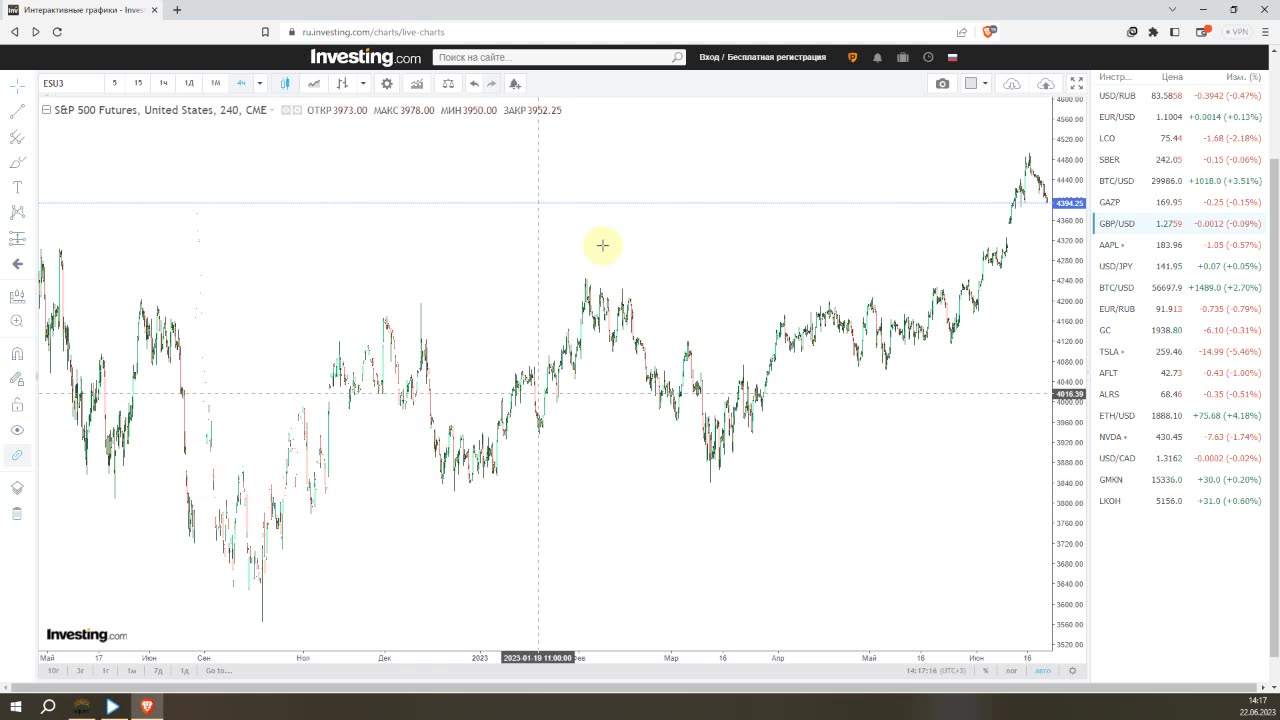Click the Вход / Бесплатная регистрация link
This screenshot has height=720, width=1280.
click(762, 57)
